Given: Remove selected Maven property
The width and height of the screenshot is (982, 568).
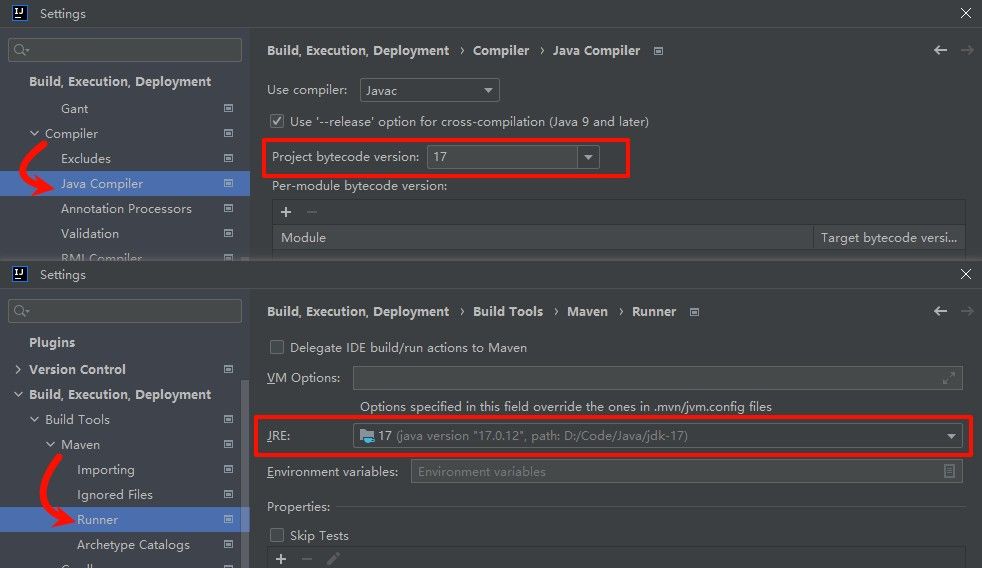Looking at the screenshot, I should coord(307,559).
